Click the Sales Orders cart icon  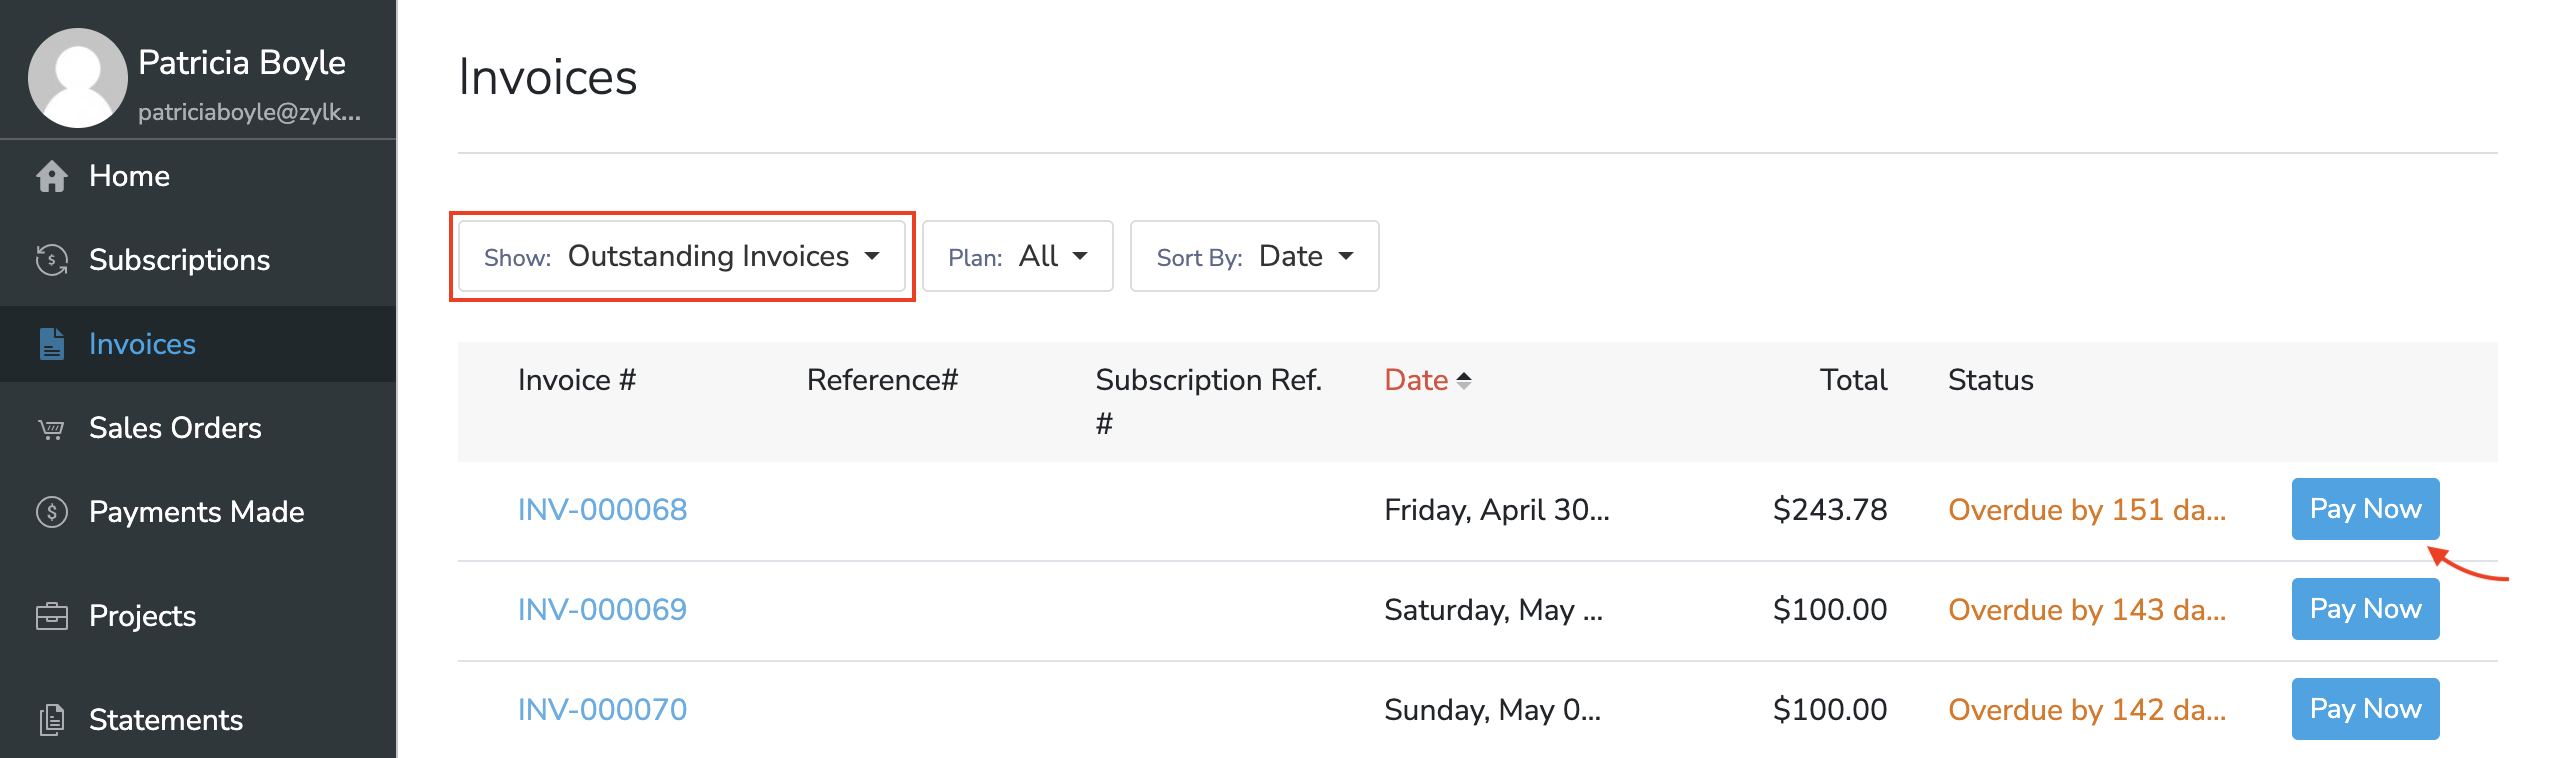pos(52,429)
